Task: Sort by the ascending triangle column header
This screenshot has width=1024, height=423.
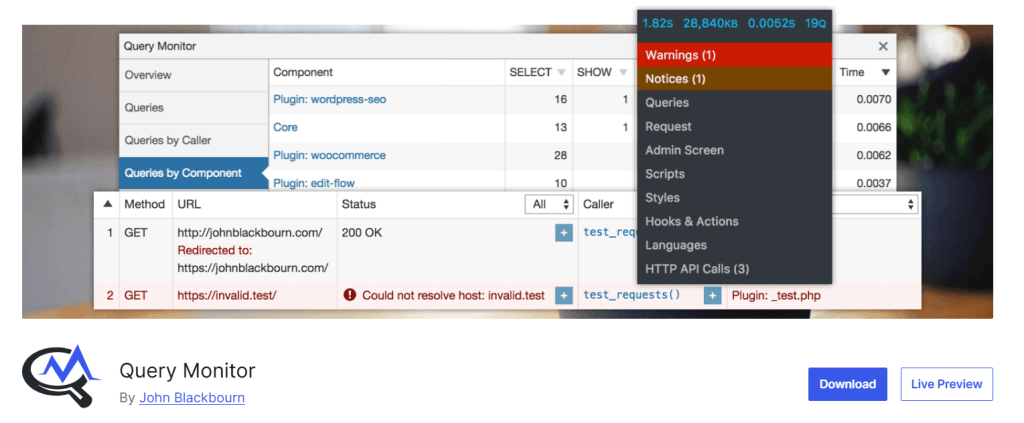Action: point(107,204)
